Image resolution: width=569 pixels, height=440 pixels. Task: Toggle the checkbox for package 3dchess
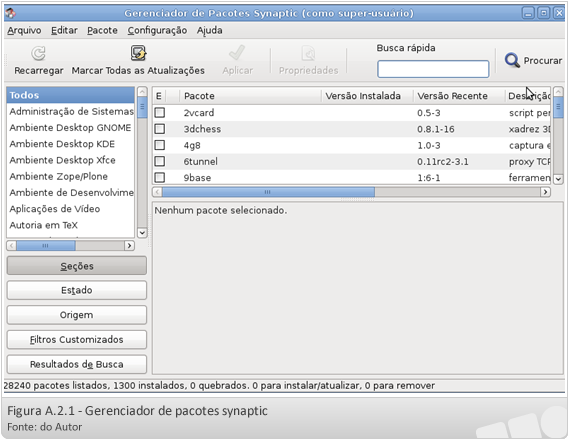160,129
